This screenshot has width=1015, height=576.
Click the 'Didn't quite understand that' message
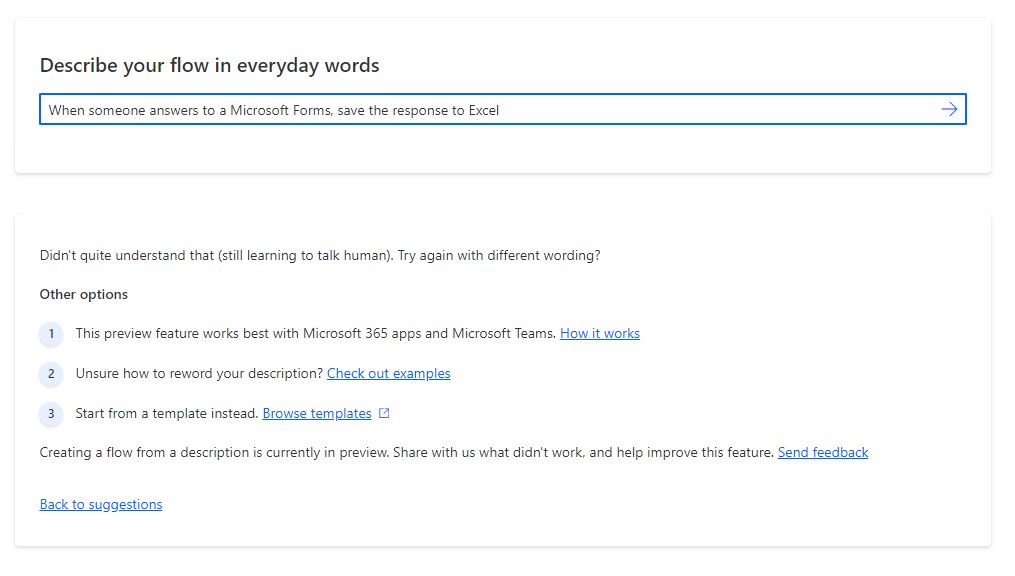click(320, 255)
